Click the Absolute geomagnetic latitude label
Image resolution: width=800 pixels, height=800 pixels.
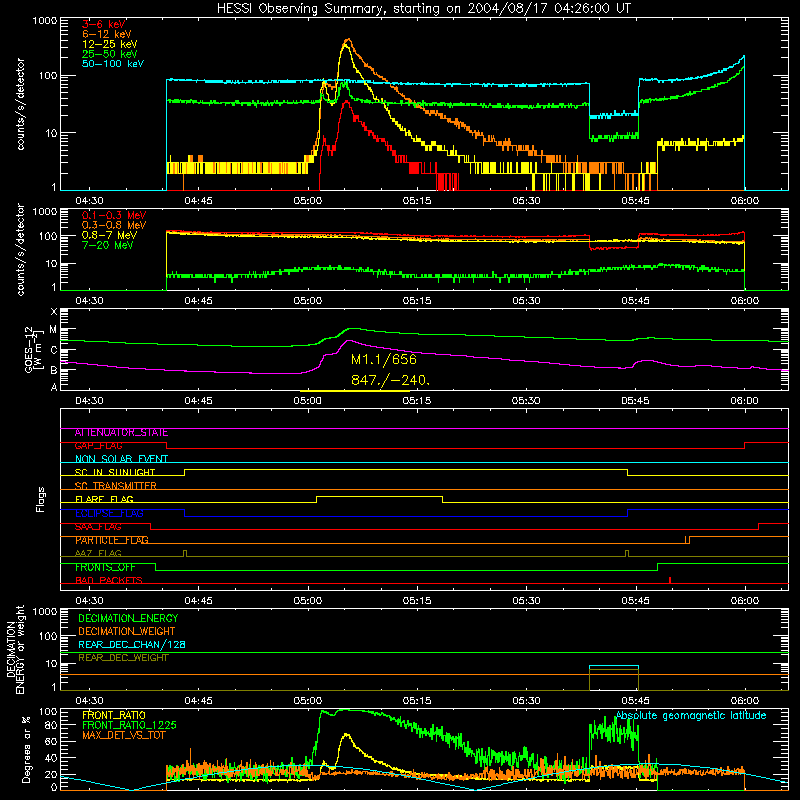pyautogui.click(x=691, y=716)
